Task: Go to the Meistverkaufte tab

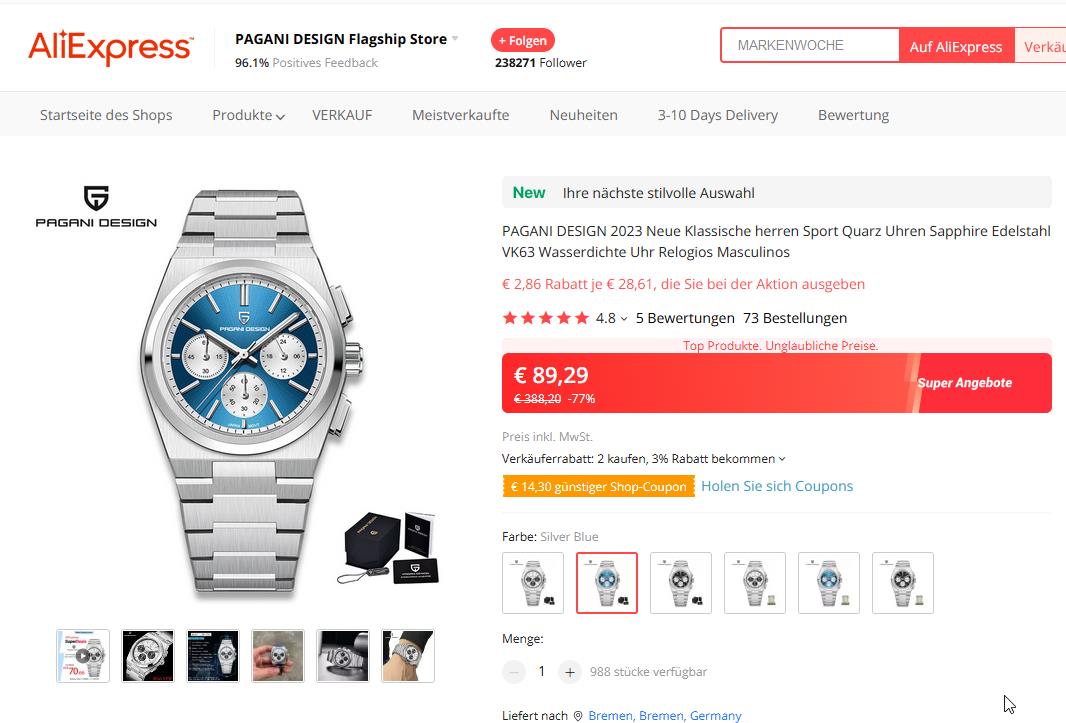Action: pyautogui.click(x=460, y=115)
